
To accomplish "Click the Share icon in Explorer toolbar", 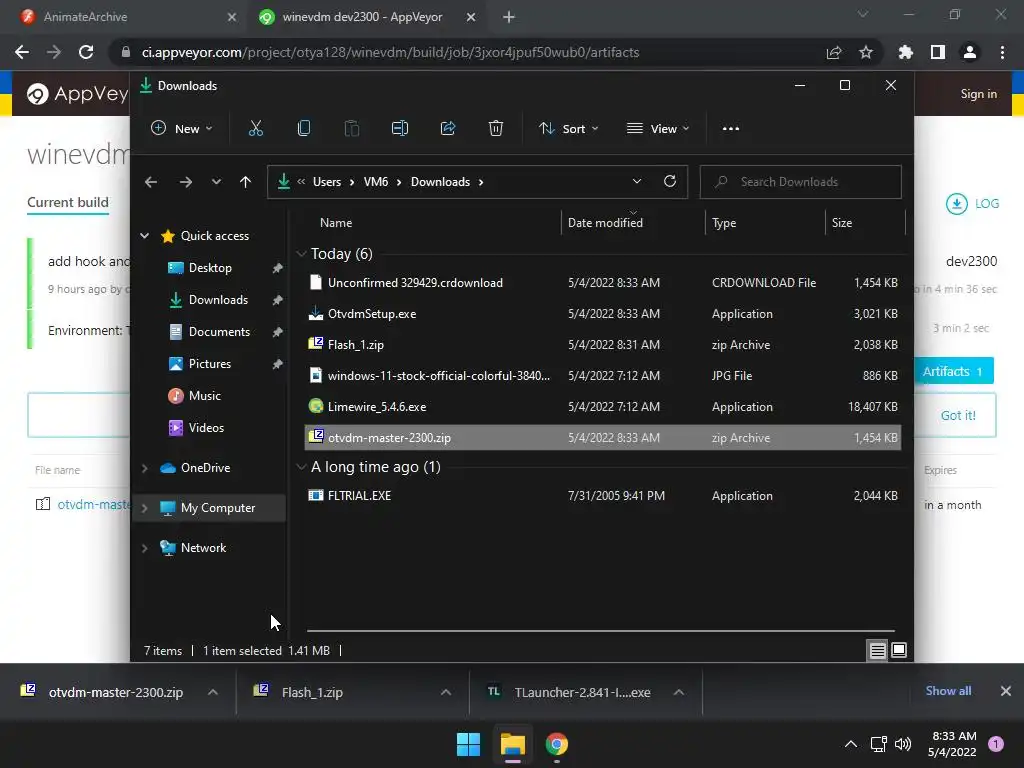I will 448,129.
